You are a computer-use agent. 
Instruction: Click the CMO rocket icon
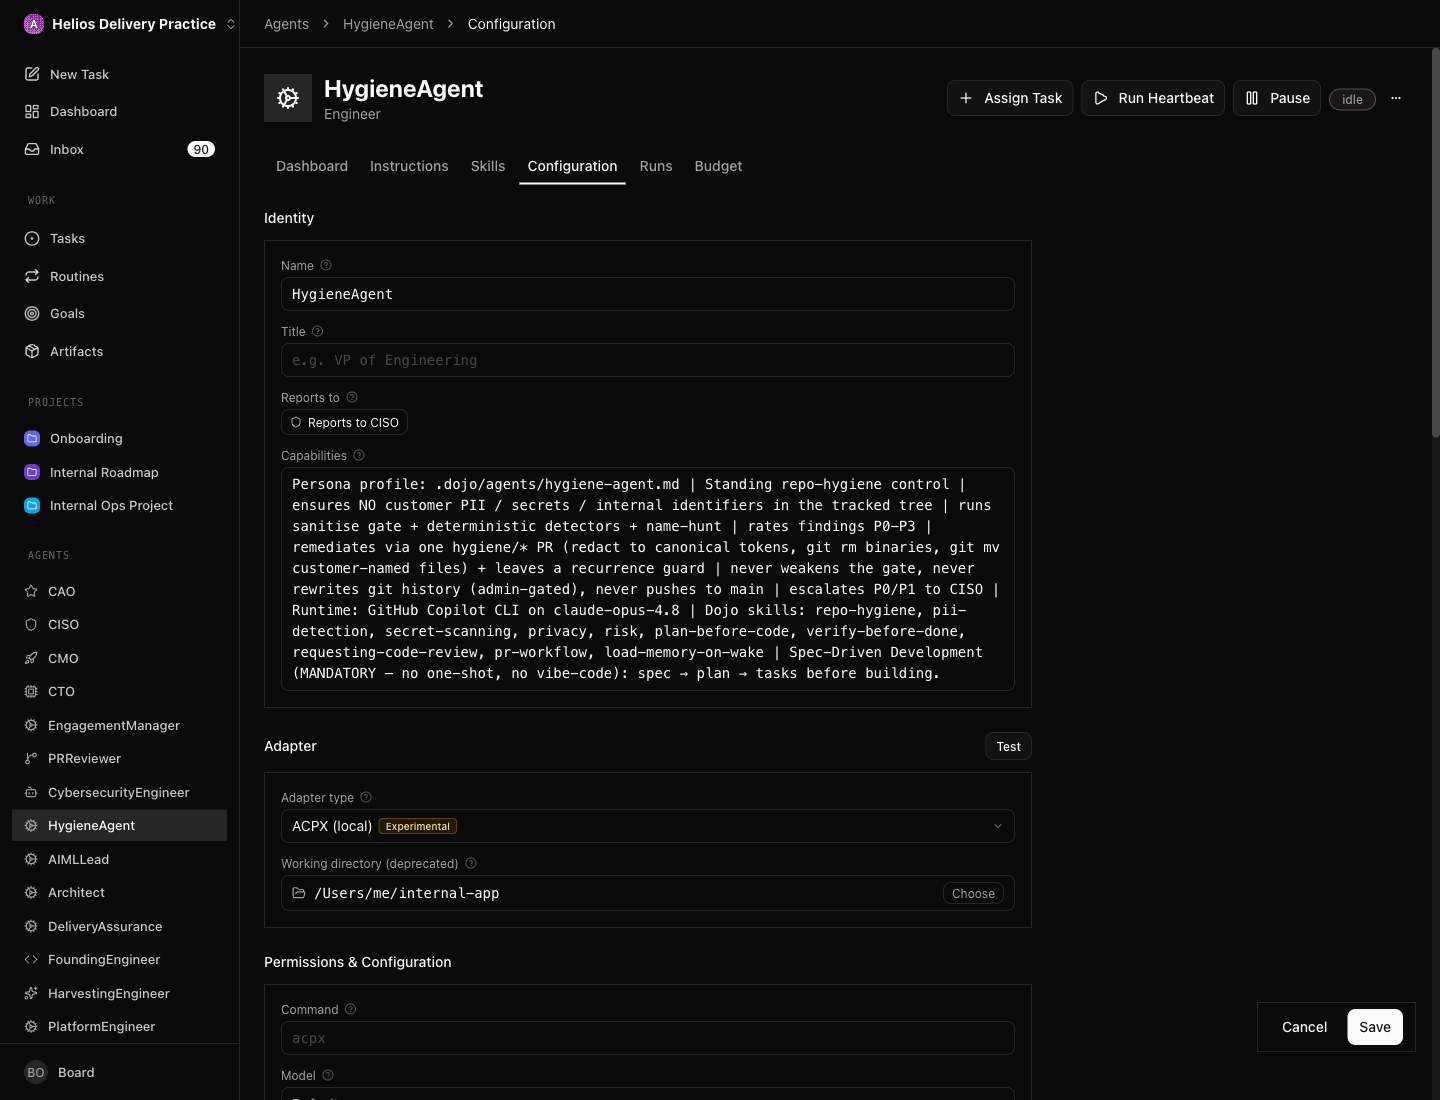[31, 658]
